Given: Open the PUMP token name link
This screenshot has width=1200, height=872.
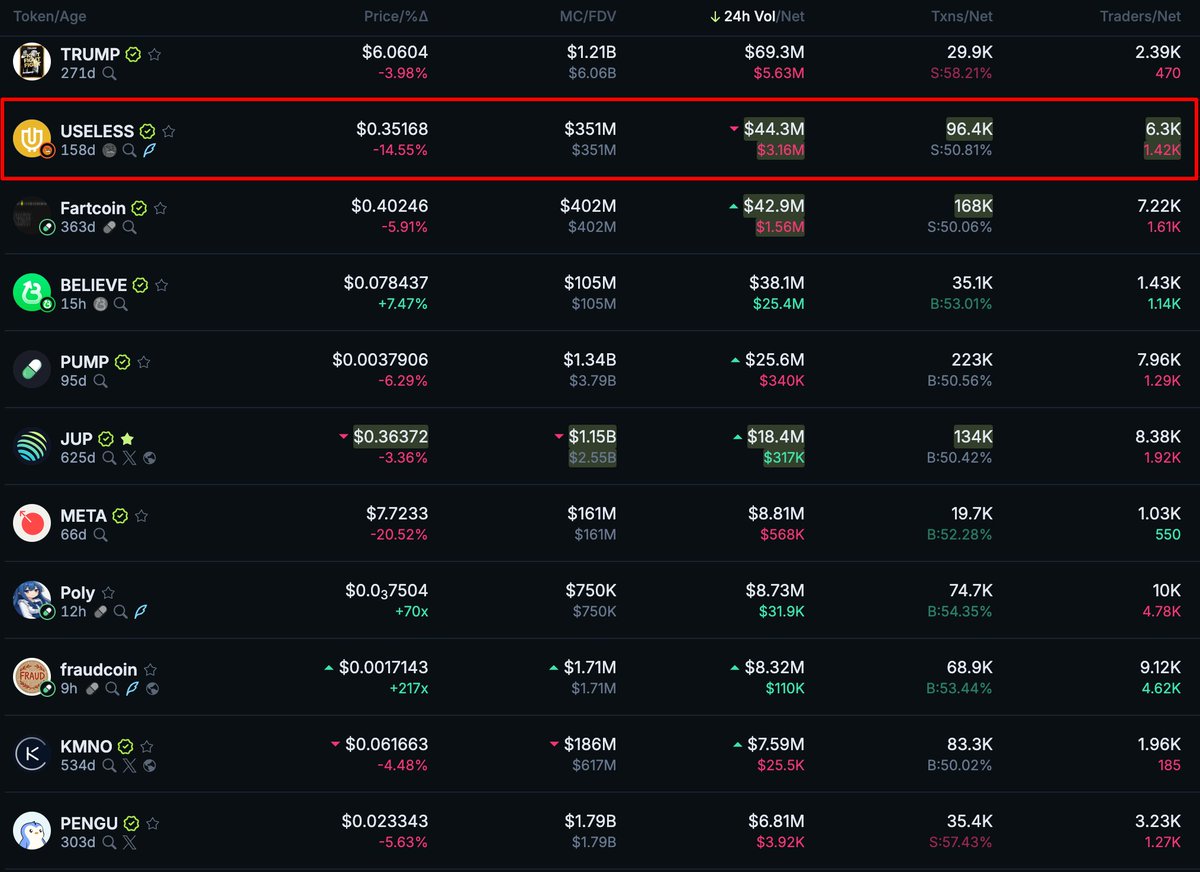Looking at the screenshot, I should pos(84,362).
